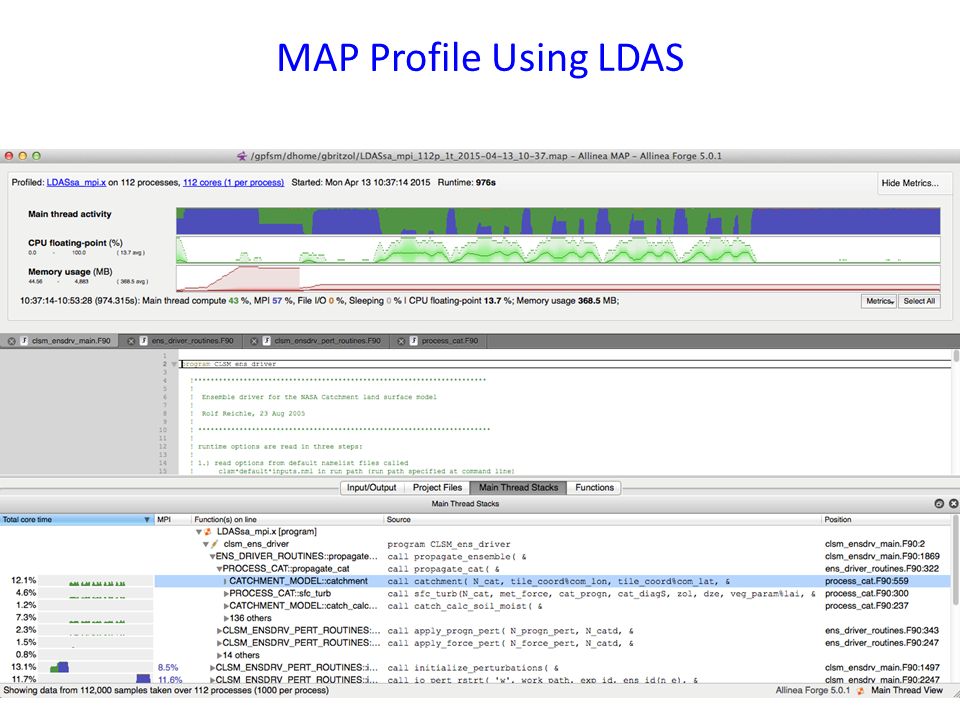The image size is (960, 720).
Task: Open the 112 cores (1 per process) link
Action: click(233, 182)
